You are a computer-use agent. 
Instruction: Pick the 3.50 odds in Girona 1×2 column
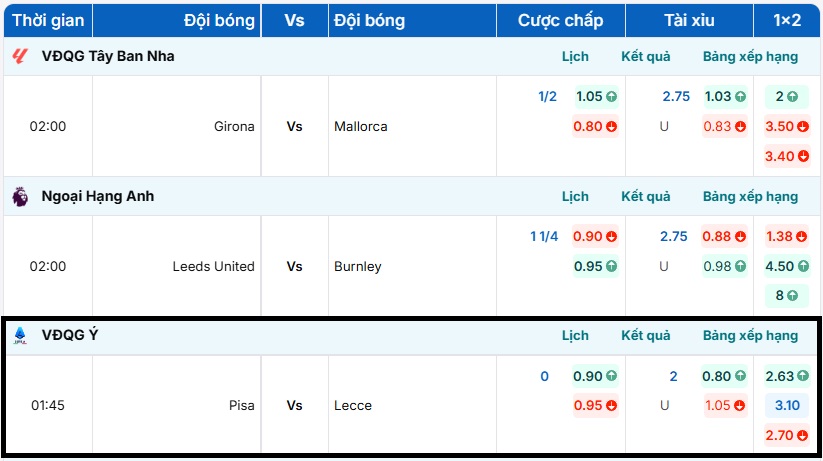pos(786,127)
